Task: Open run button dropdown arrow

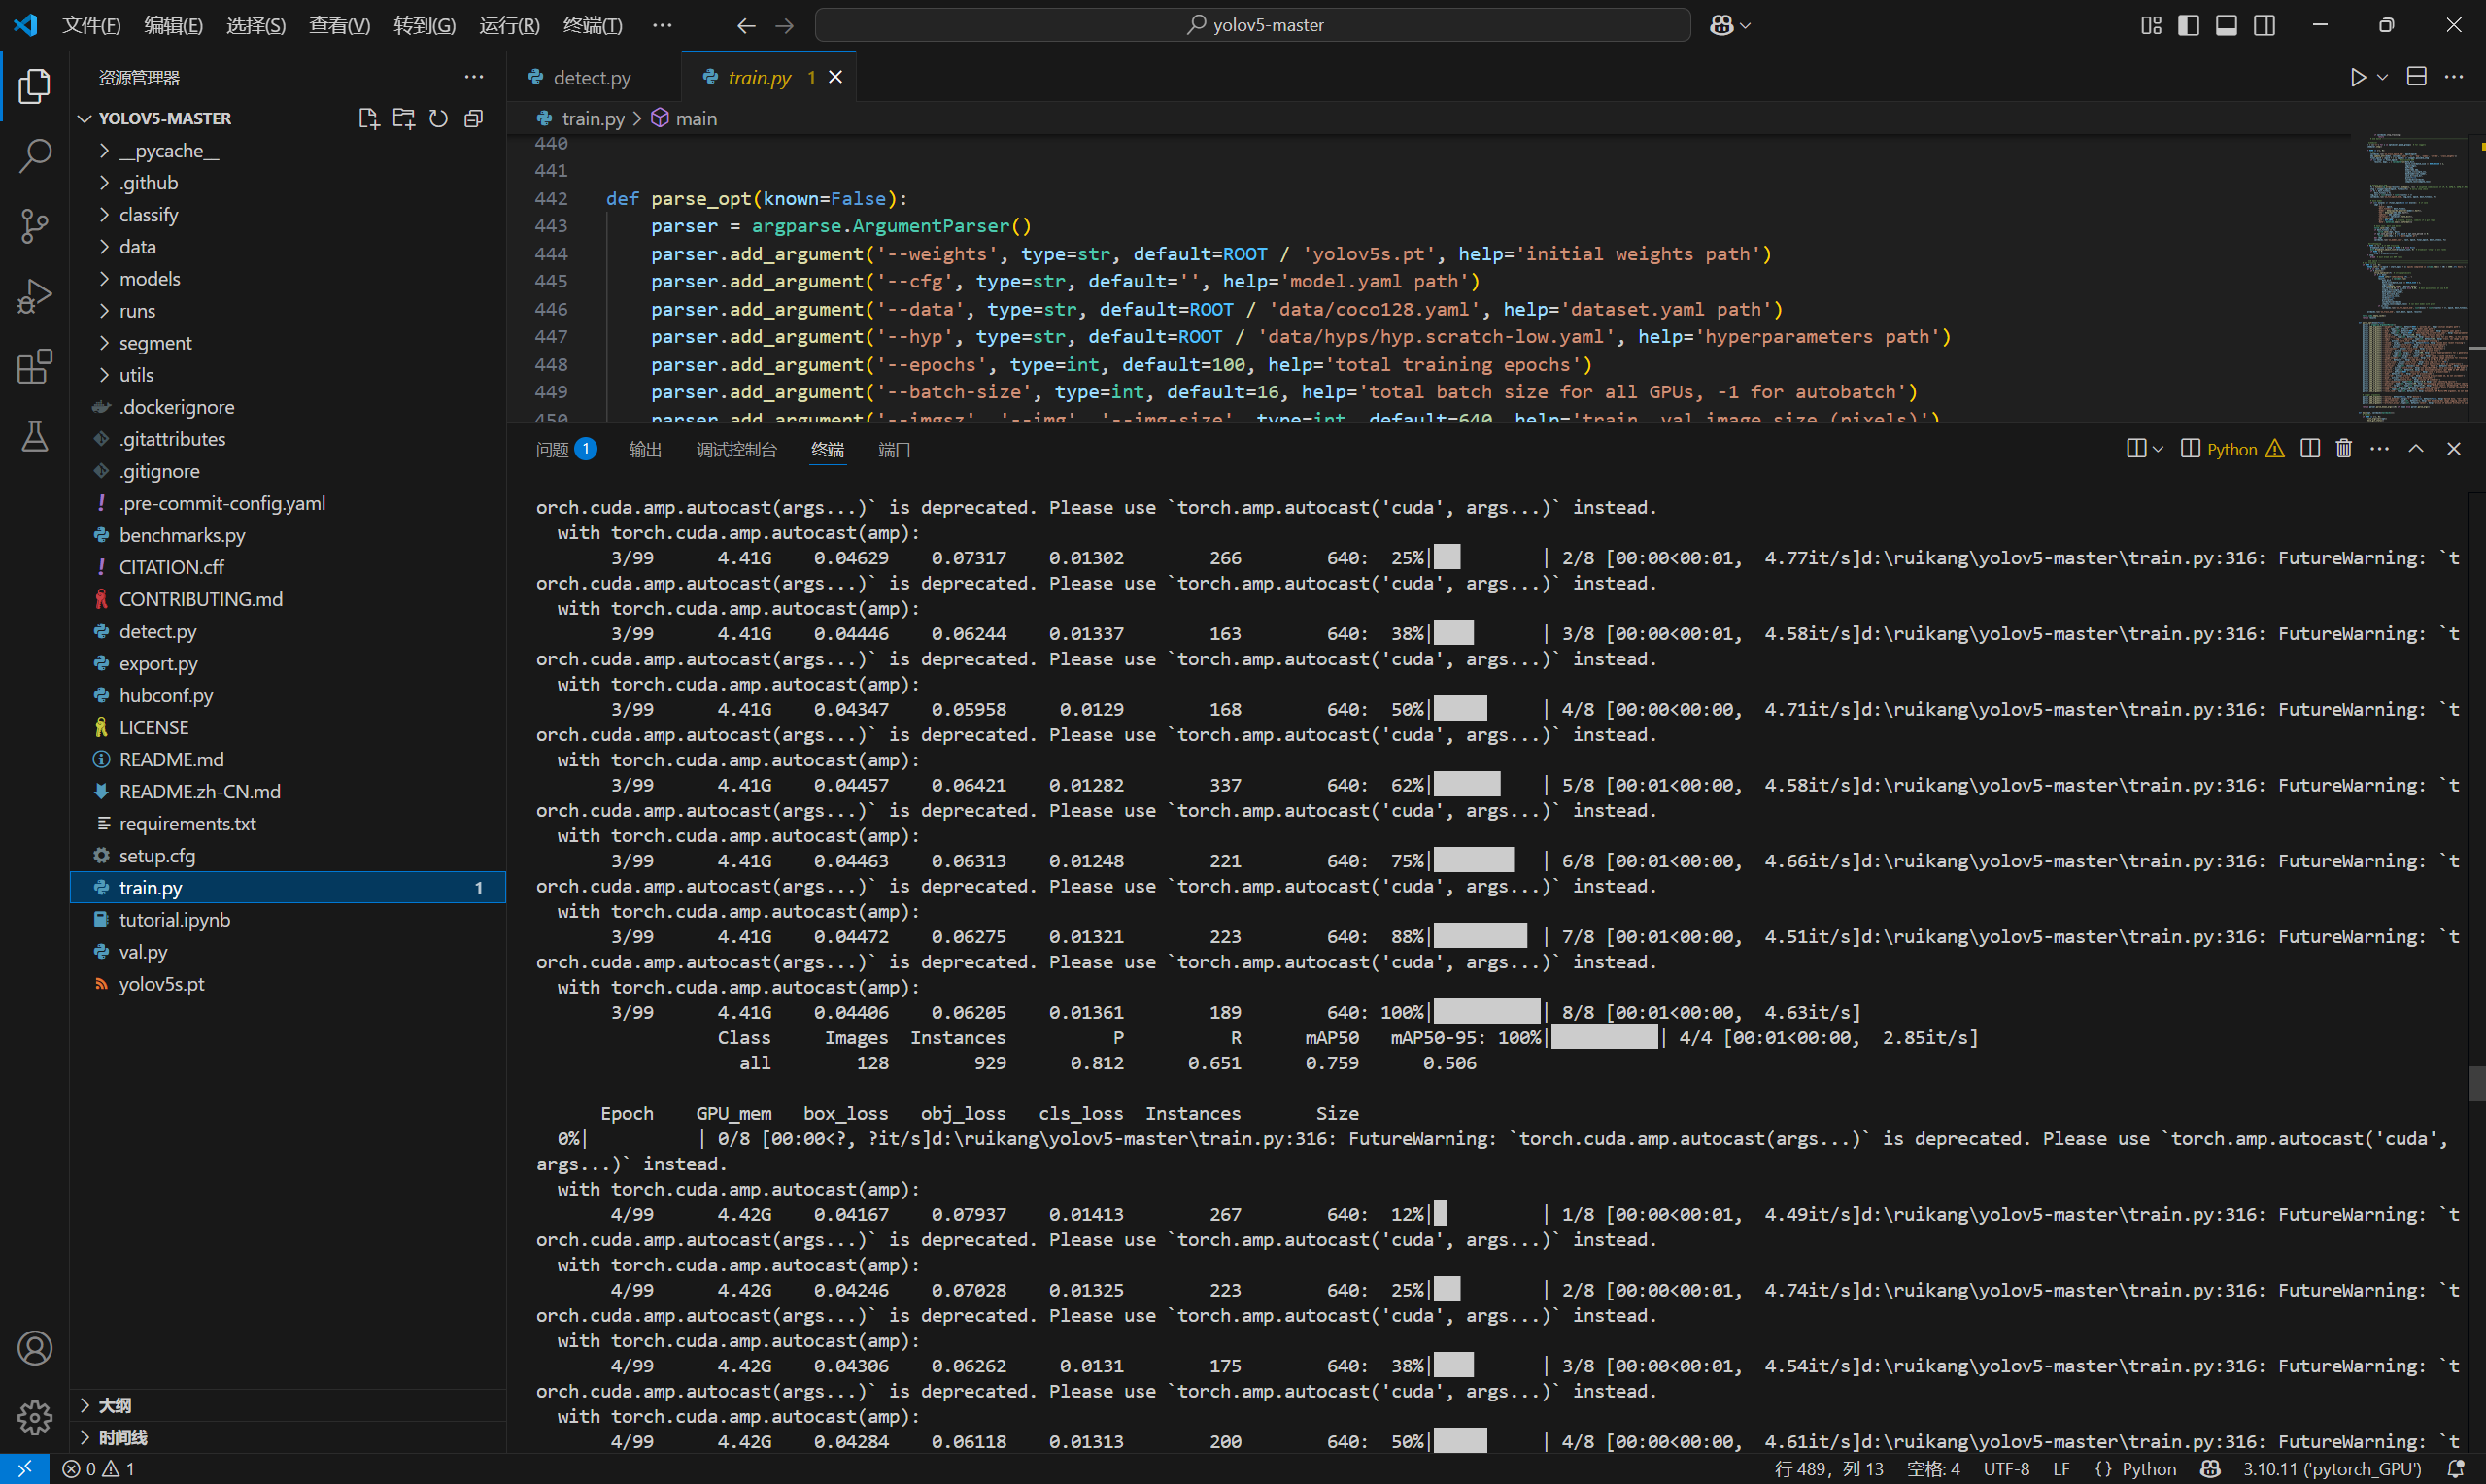Action: [x=2383, y=77]
